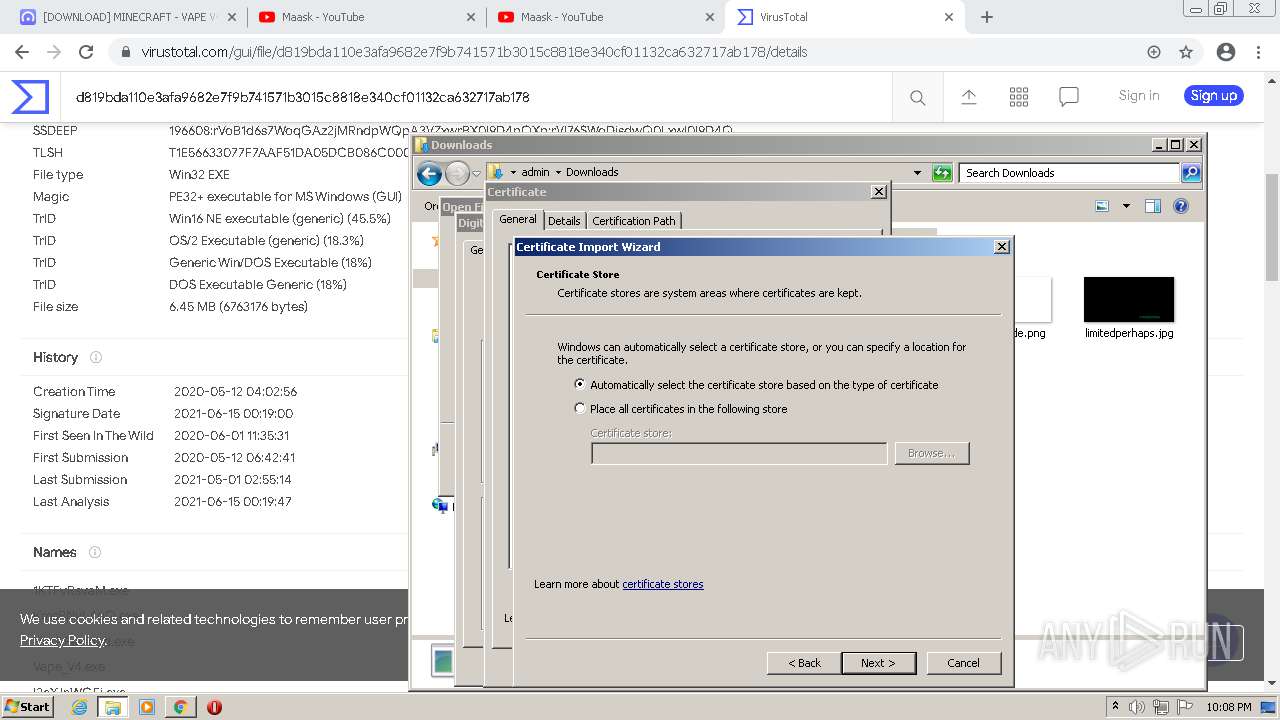
Task: Open the Privacy Policy link
Action: 62,640
